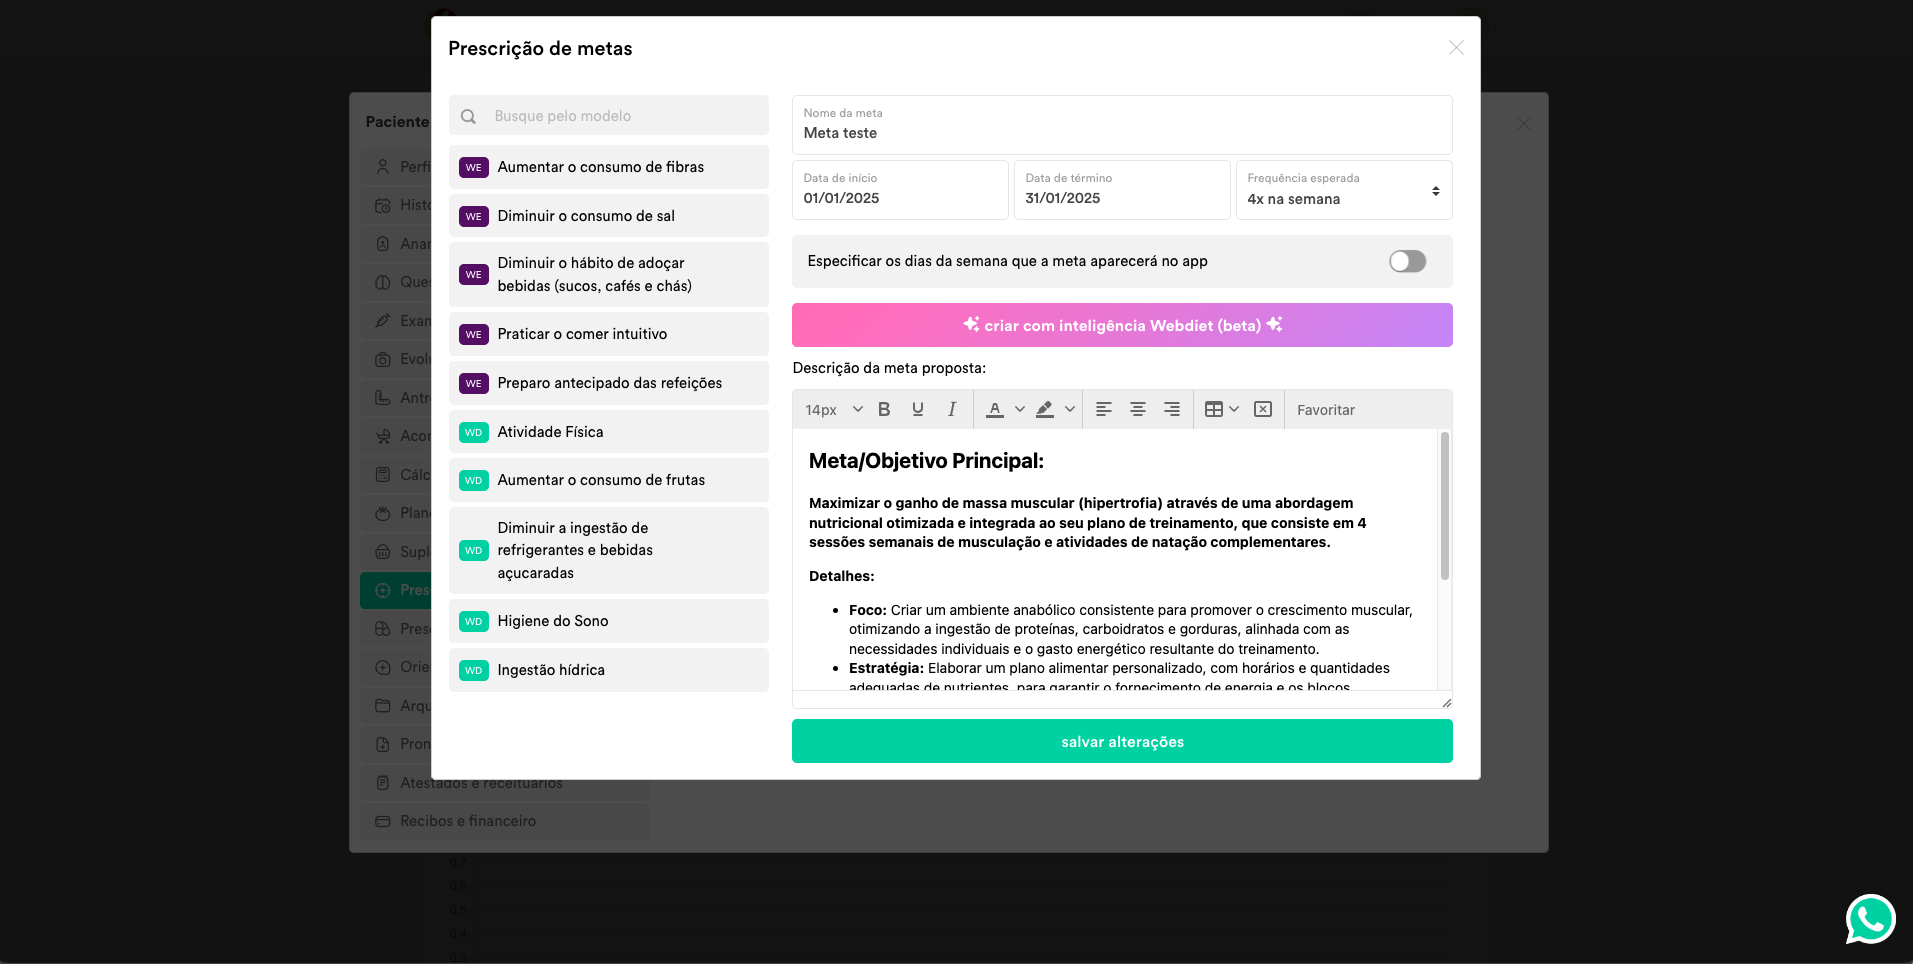Open the Frequência esperada dropdown
This screenshot has height=964, width=1913.
pos(1344,190)
